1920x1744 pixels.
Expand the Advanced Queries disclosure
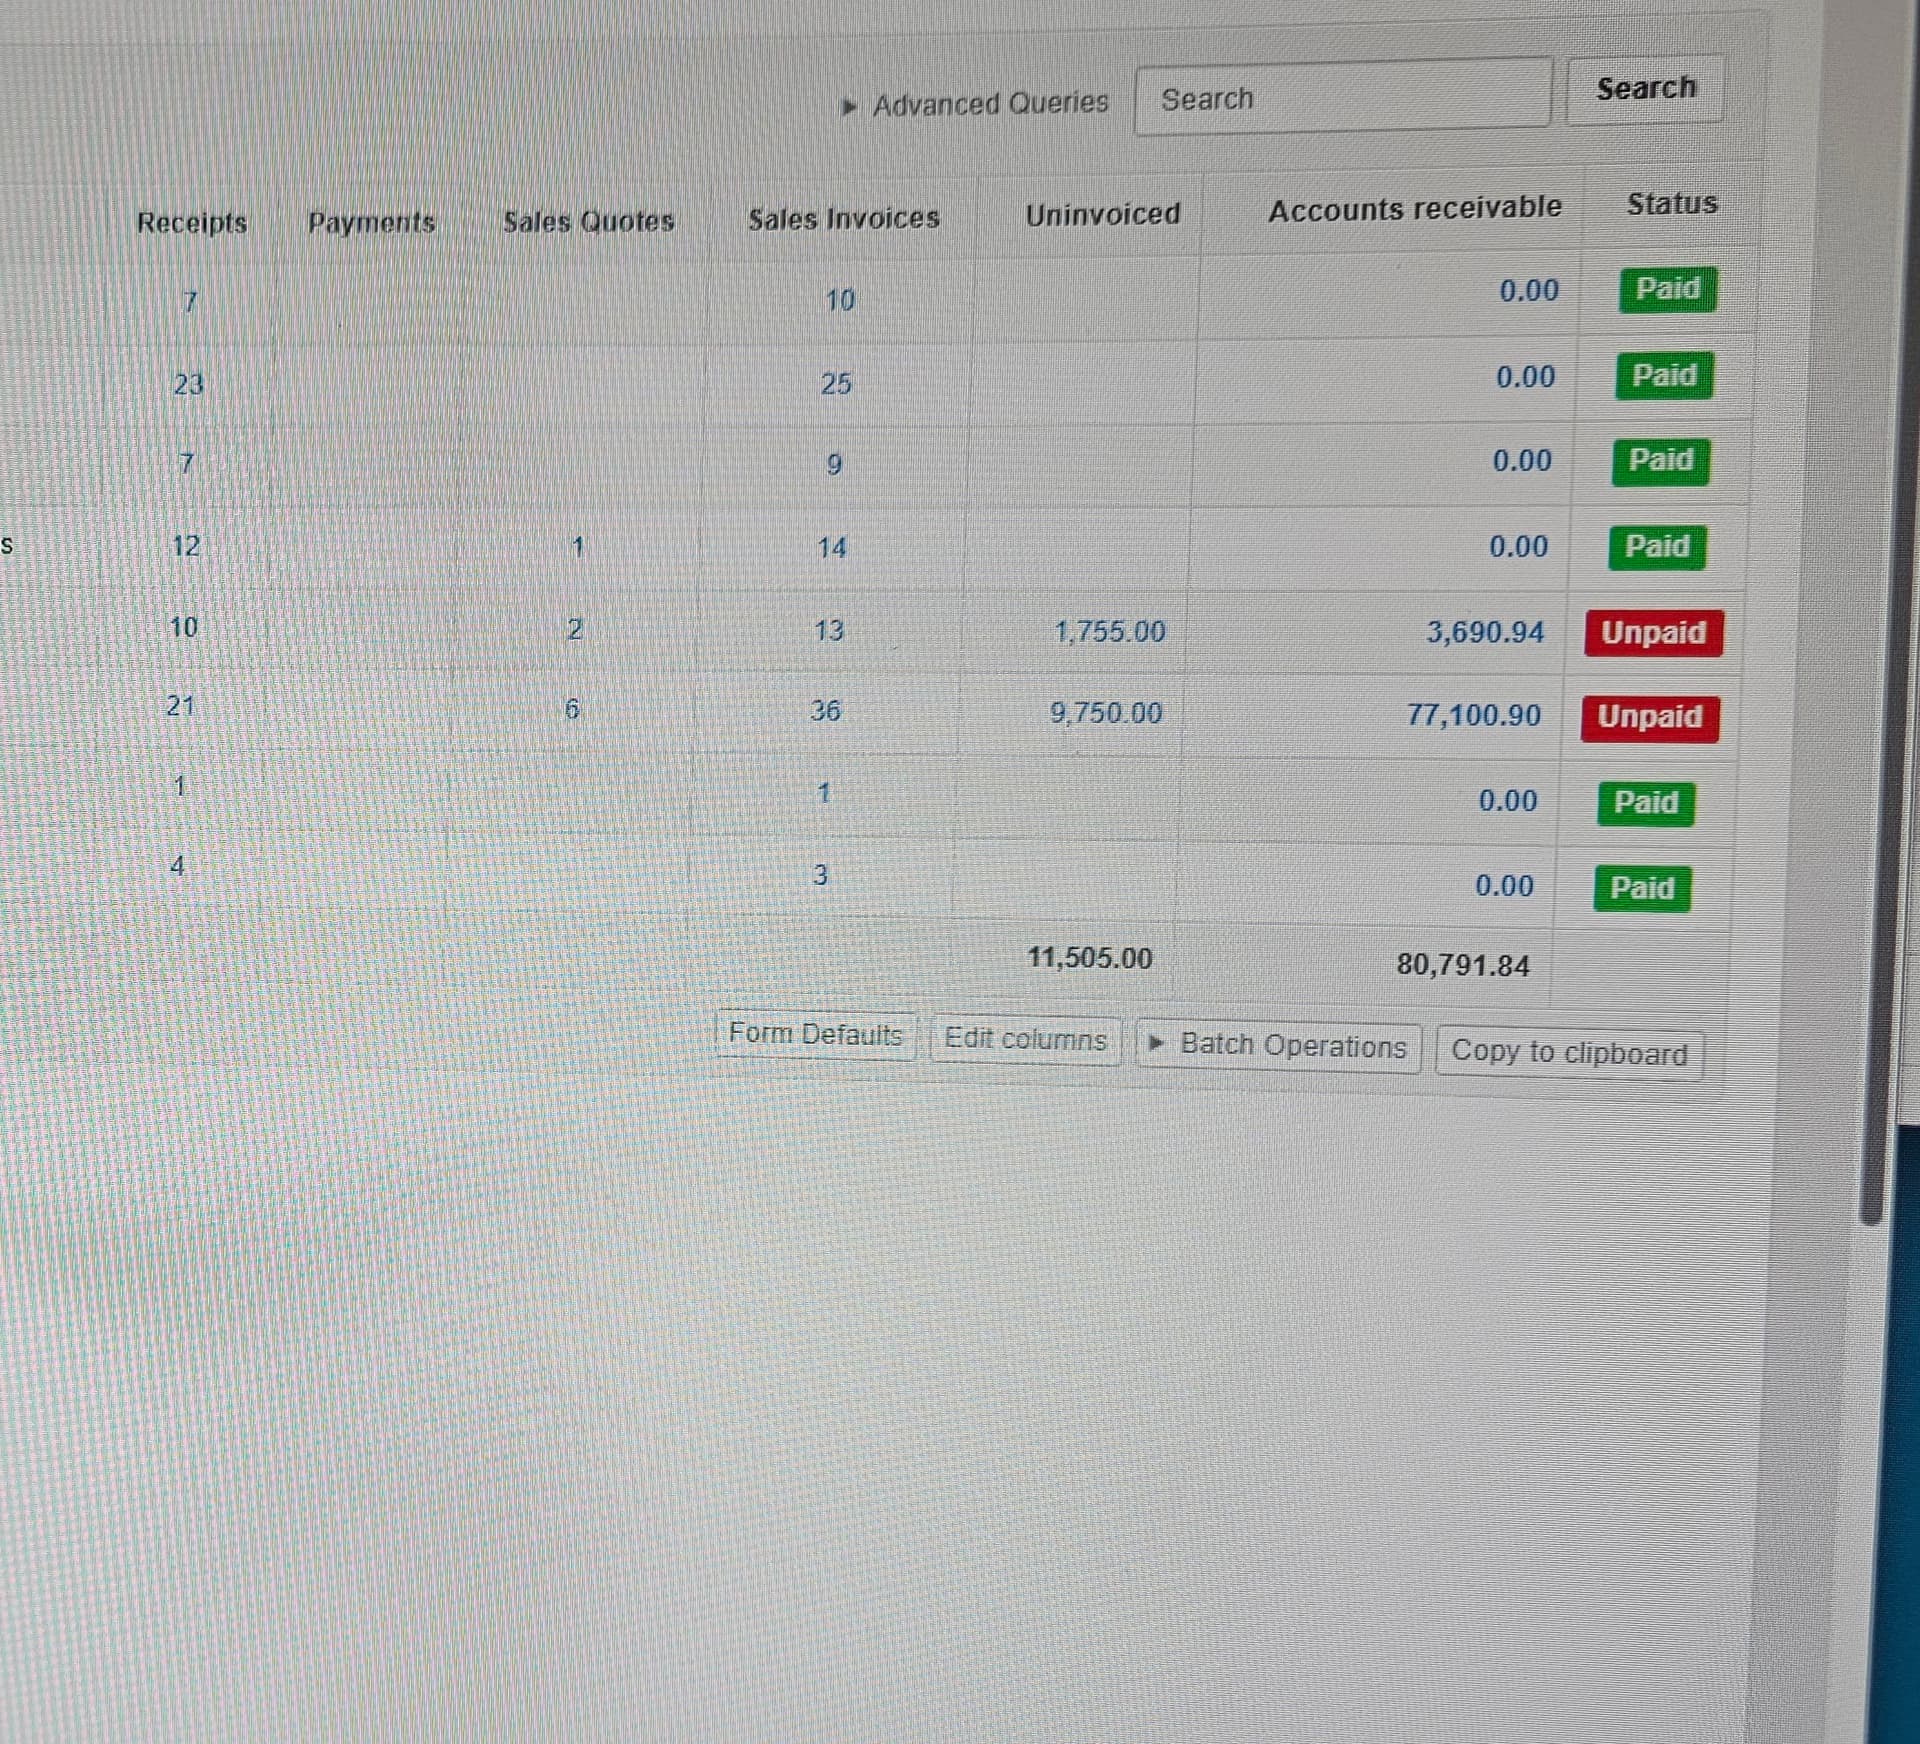point(975,103)
